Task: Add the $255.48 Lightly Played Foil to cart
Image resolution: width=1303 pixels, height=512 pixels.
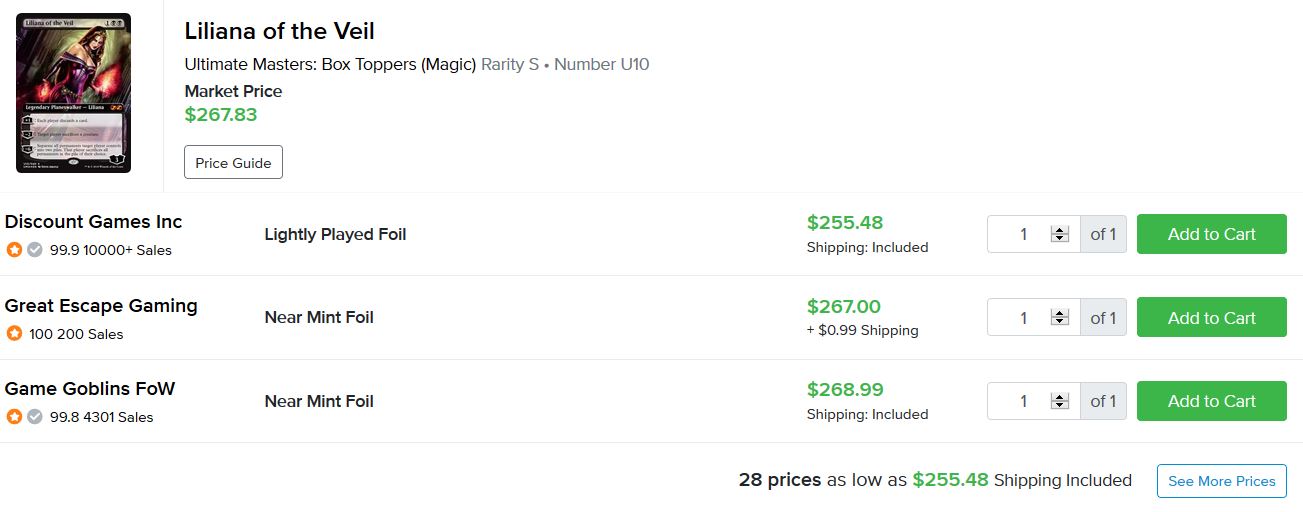Action: click(x=1211, y=234)
